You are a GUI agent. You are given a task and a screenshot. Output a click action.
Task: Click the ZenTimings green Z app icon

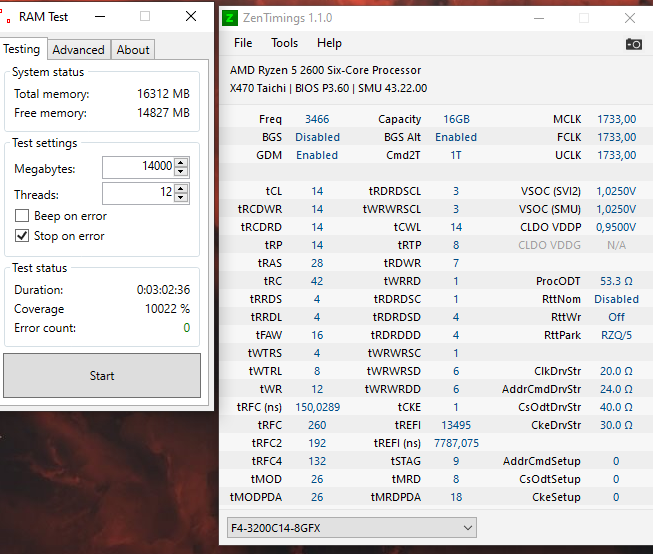coord(229,18)
